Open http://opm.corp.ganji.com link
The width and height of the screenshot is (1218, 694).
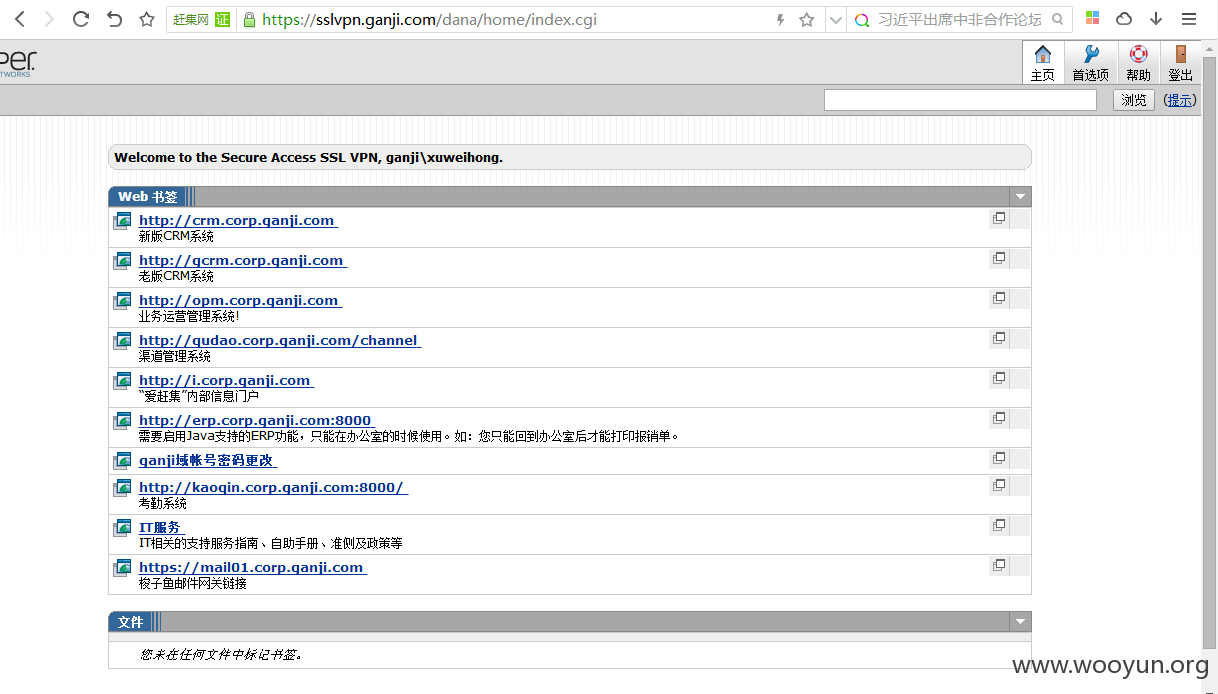tap(240, 300)
